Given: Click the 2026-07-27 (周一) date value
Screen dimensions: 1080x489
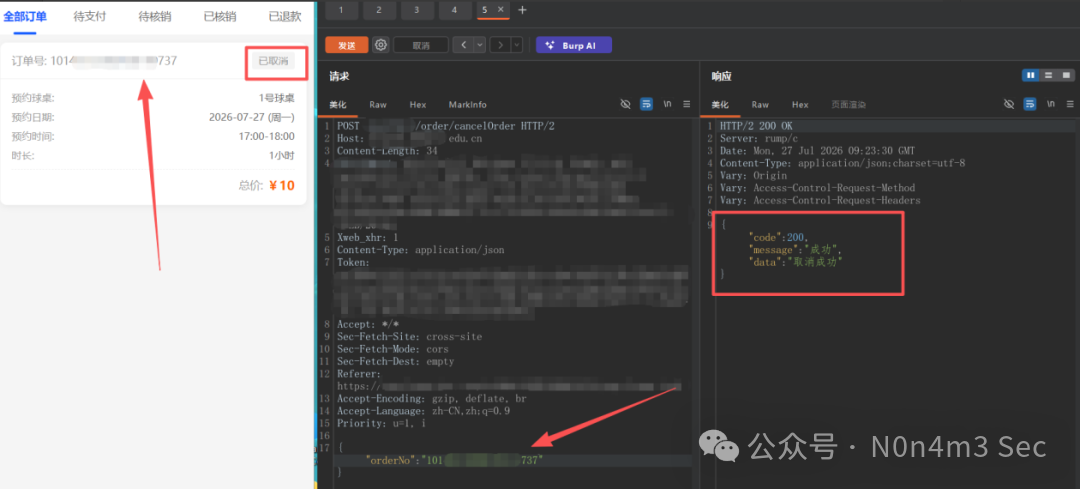Looking at the screenshot, I should click(x=251, y=117).
